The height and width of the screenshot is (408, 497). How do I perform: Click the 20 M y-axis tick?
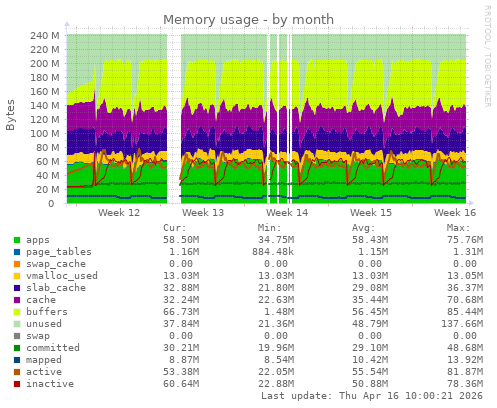[48, 189]
